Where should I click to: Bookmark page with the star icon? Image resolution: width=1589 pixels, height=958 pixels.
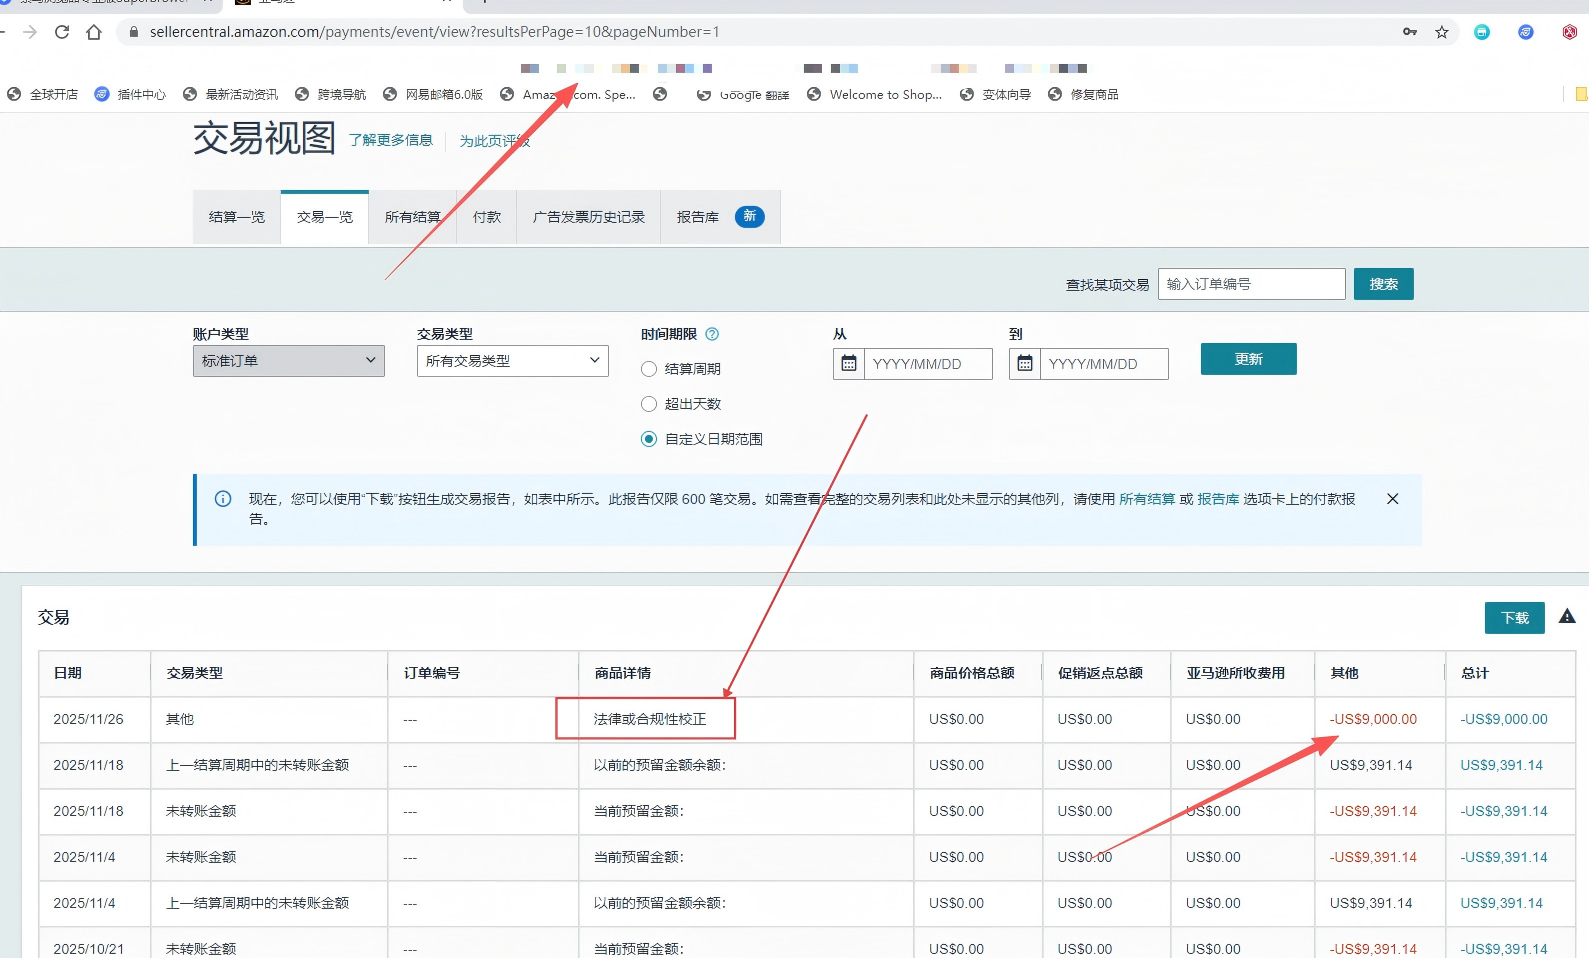1441,32
